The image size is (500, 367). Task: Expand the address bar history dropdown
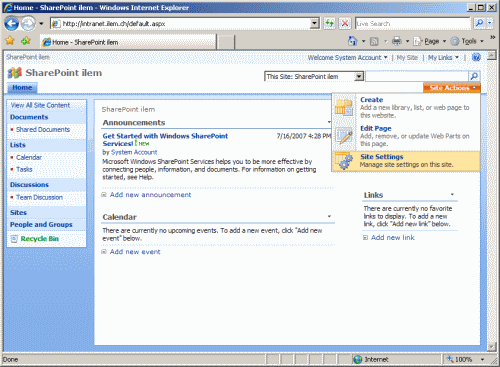(314, 24)
